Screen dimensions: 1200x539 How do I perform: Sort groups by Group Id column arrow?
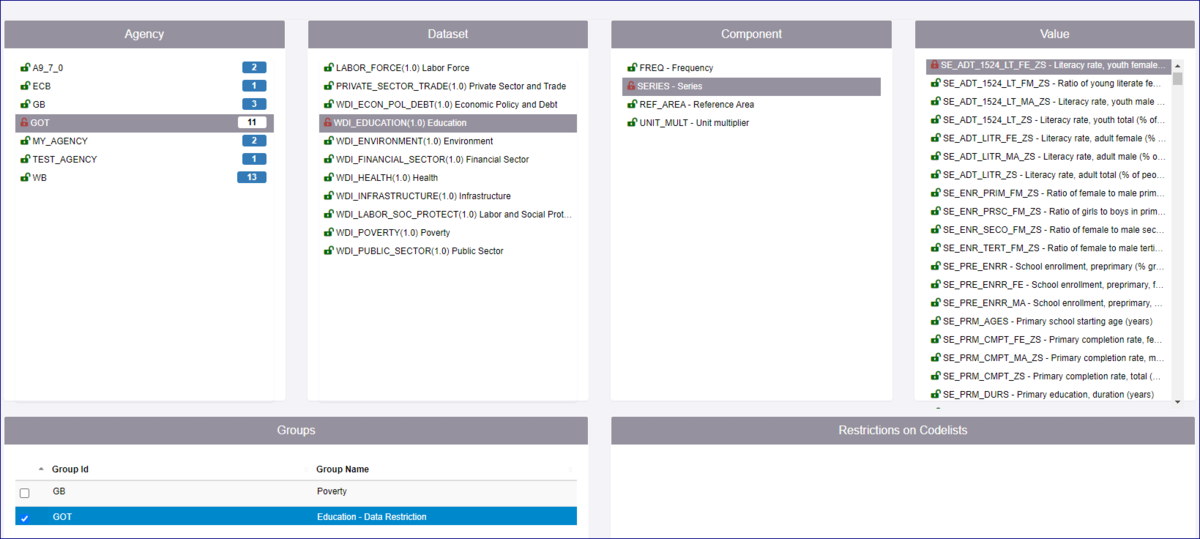pyautogui.click(x=41, y=469)
